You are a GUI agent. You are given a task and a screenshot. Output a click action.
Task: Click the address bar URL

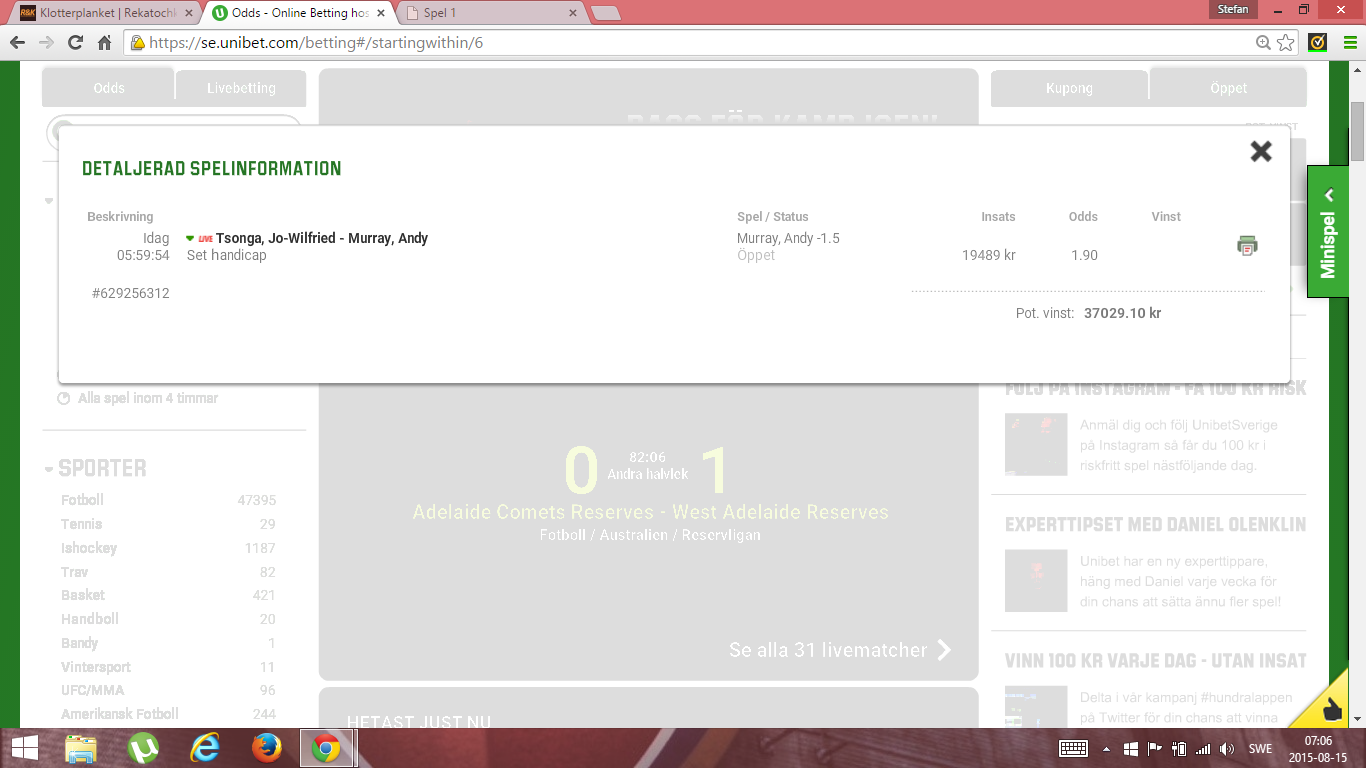[x=315, y=43]
